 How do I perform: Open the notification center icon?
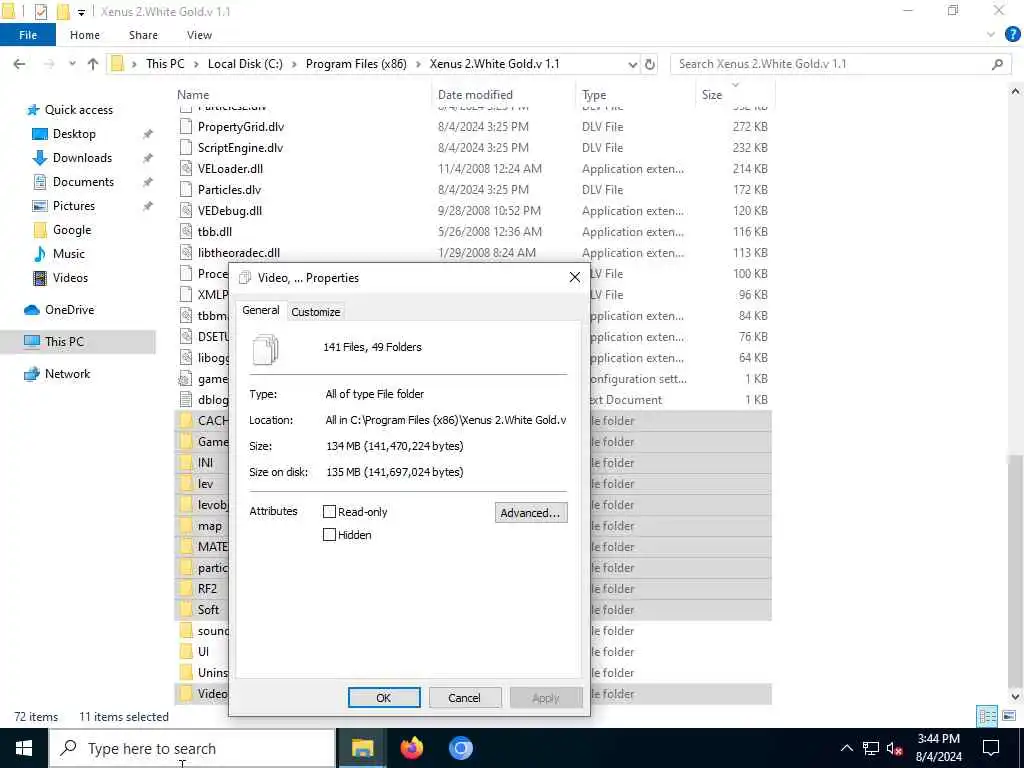click(x=991, y=748)
